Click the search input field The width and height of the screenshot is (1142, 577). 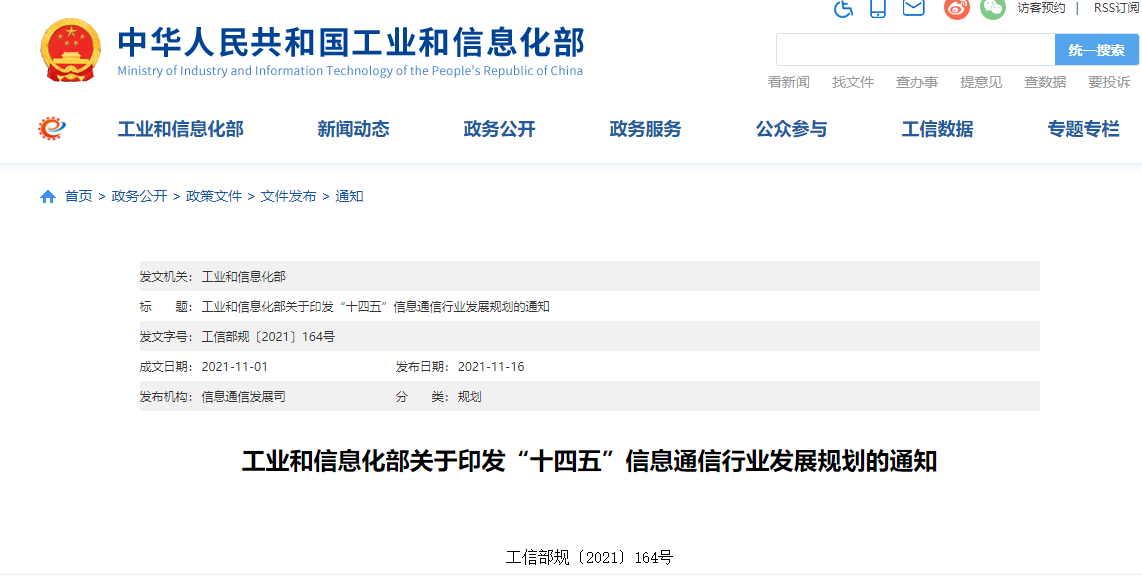915,50
